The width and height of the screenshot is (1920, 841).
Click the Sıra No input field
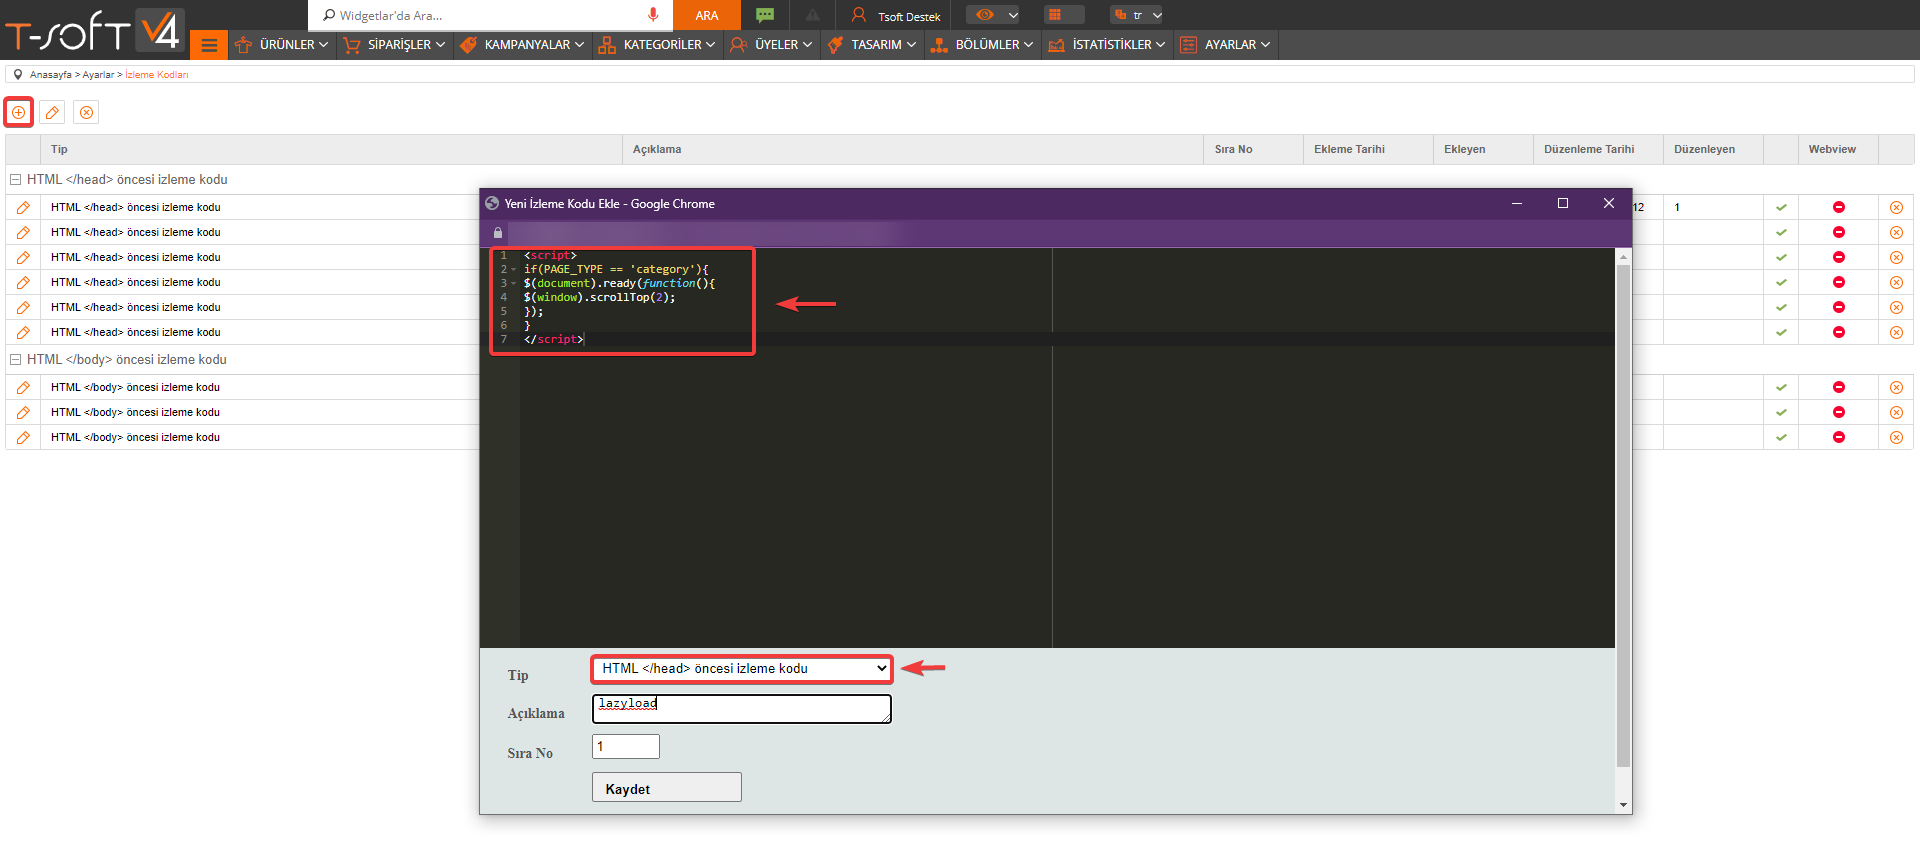pyautogui.click(x=626, y=747)
